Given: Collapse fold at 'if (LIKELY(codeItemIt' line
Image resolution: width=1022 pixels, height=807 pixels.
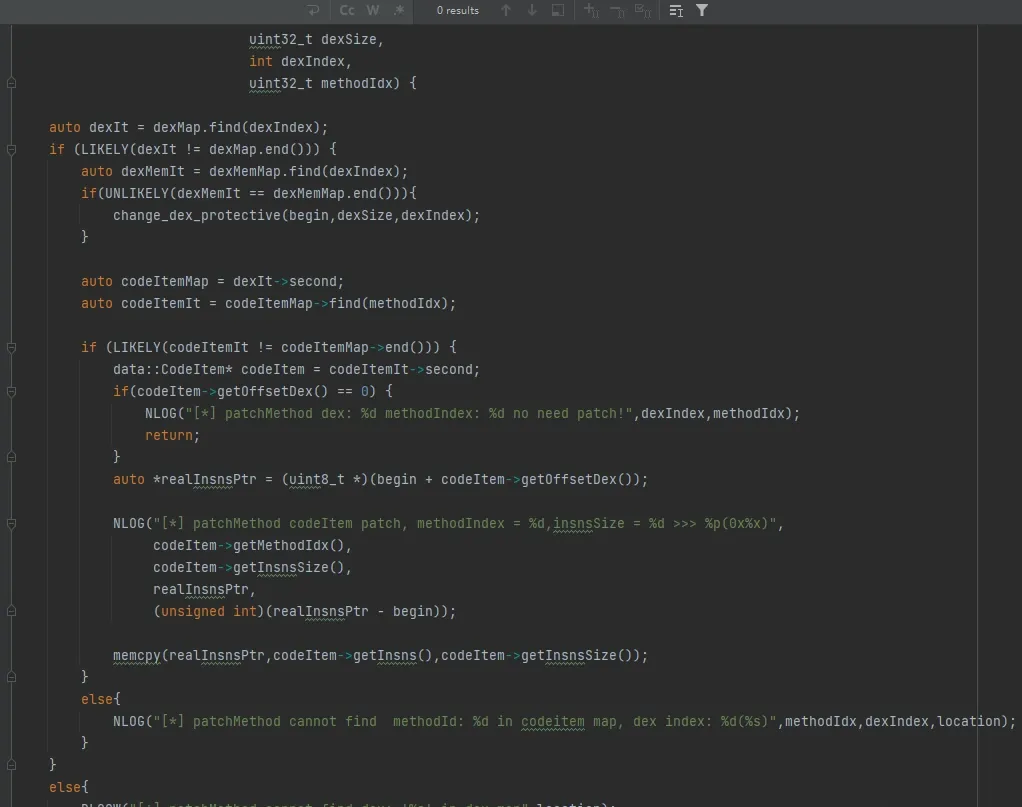Looking at the screenshot, I should [11, 348].
